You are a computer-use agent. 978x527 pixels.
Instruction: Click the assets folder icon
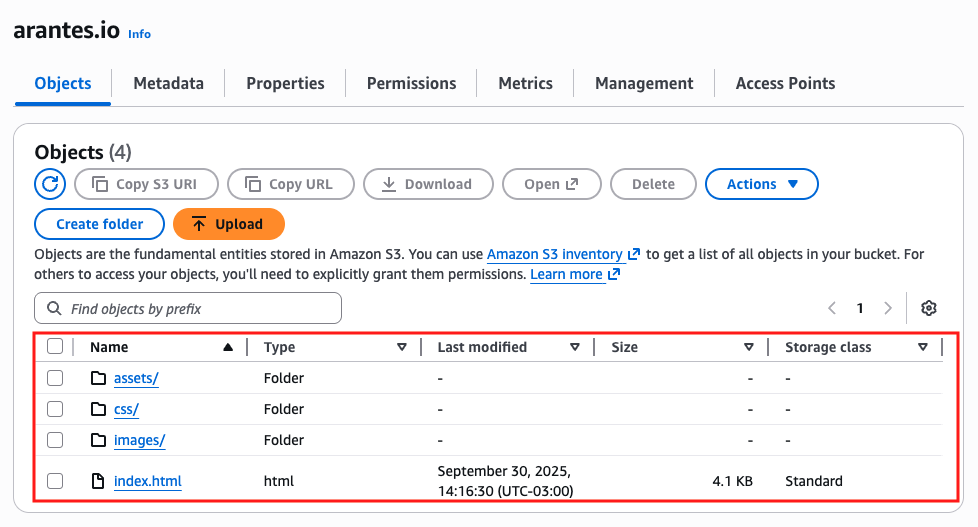pos(98,378)
